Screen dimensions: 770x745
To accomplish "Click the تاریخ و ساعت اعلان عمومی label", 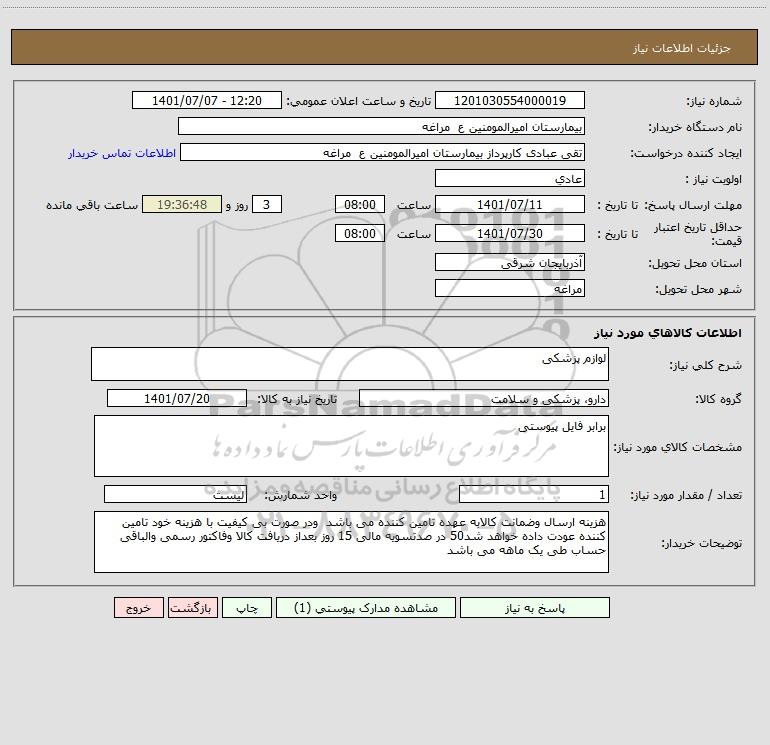I will [359, 101].
